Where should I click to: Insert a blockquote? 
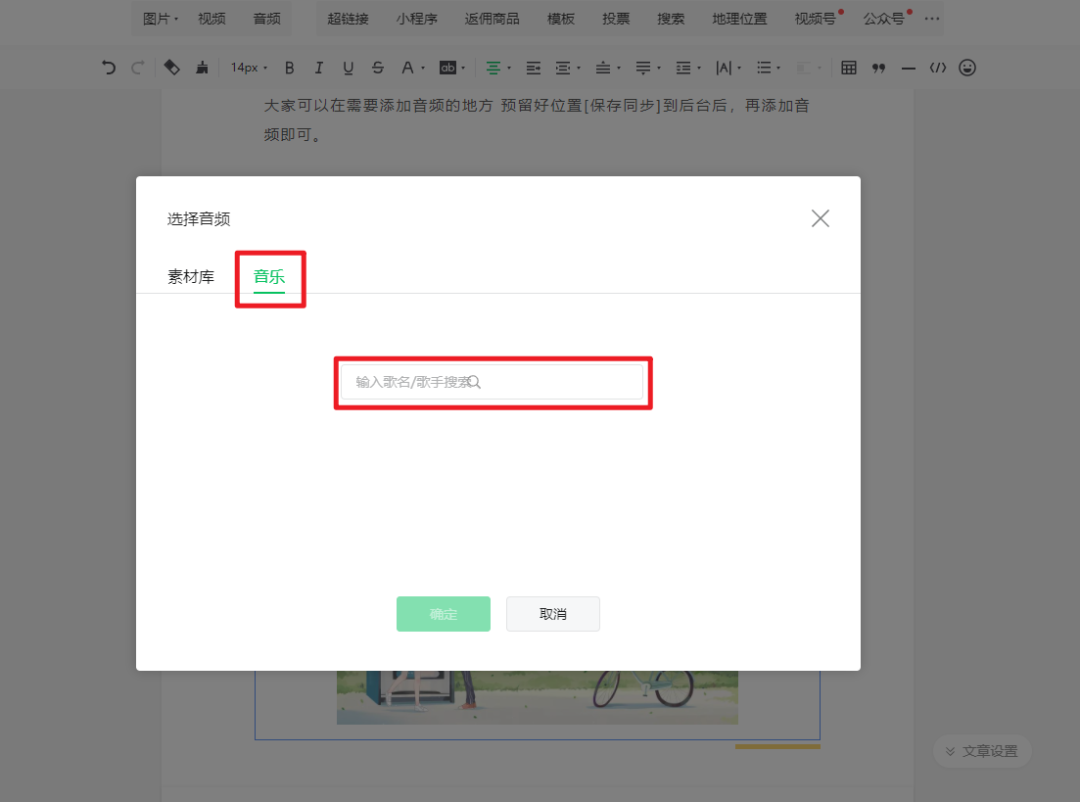point(878,68)
